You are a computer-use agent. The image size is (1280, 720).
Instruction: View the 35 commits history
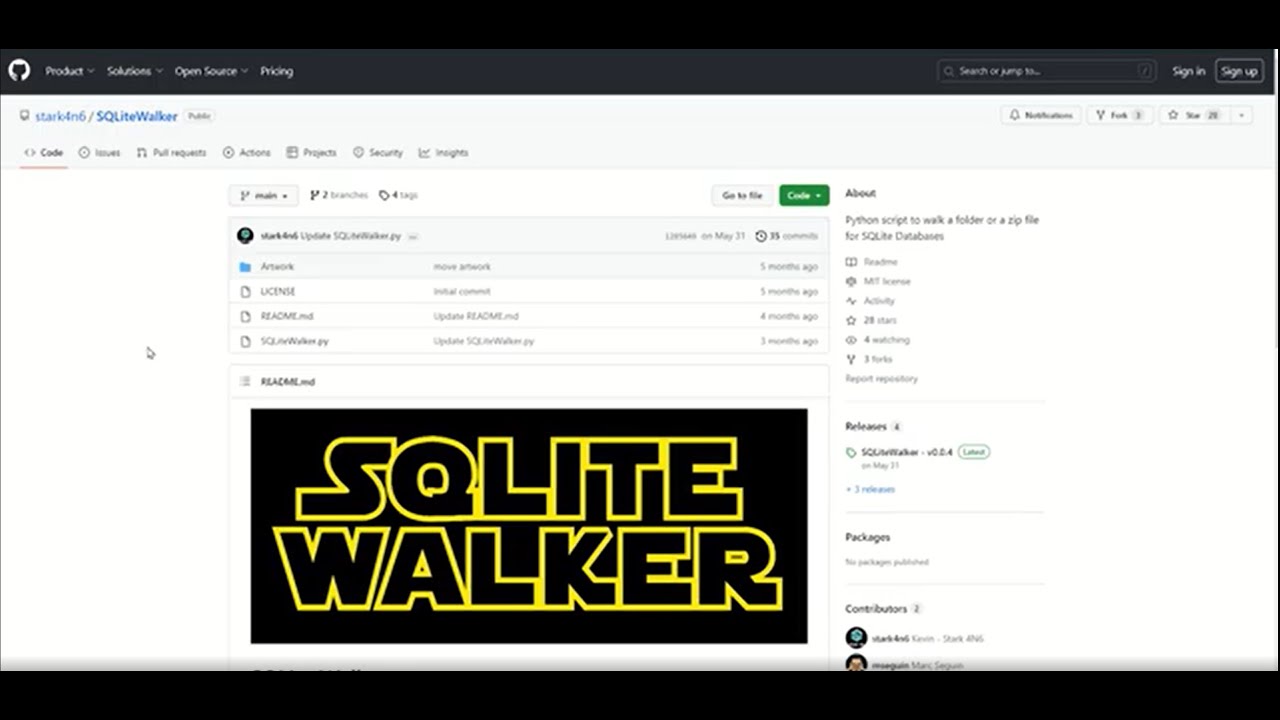point(786,236)
